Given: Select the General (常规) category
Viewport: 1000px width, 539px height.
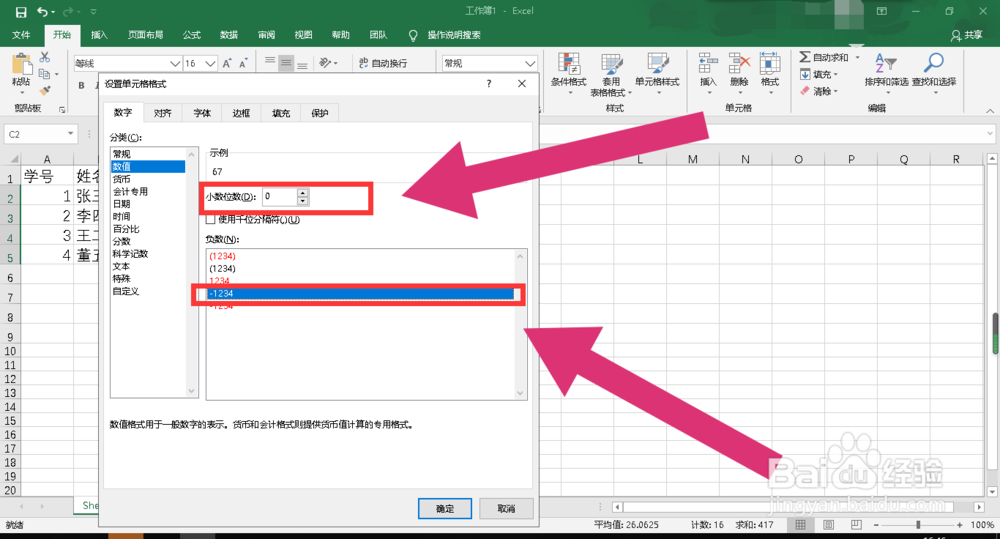Looking at the screenshot, I should click(148, 154).
